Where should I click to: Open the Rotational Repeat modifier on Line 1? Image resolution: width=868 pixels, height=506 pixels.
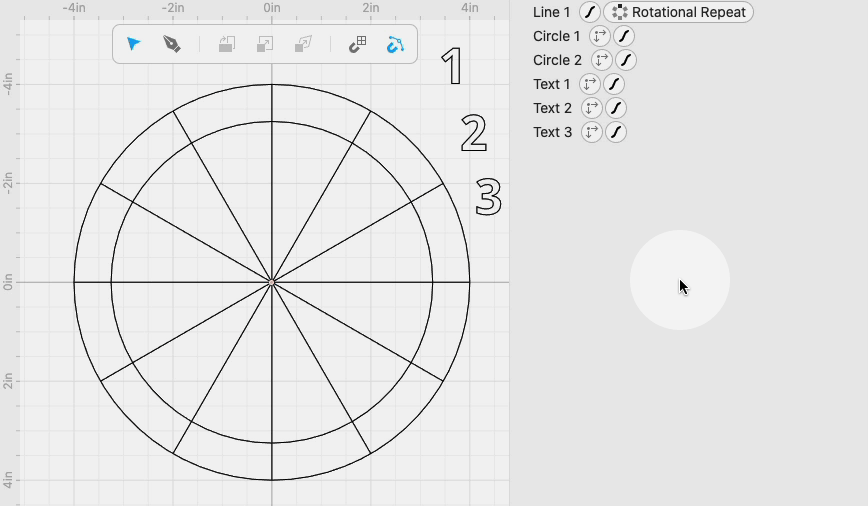(679, 12)
